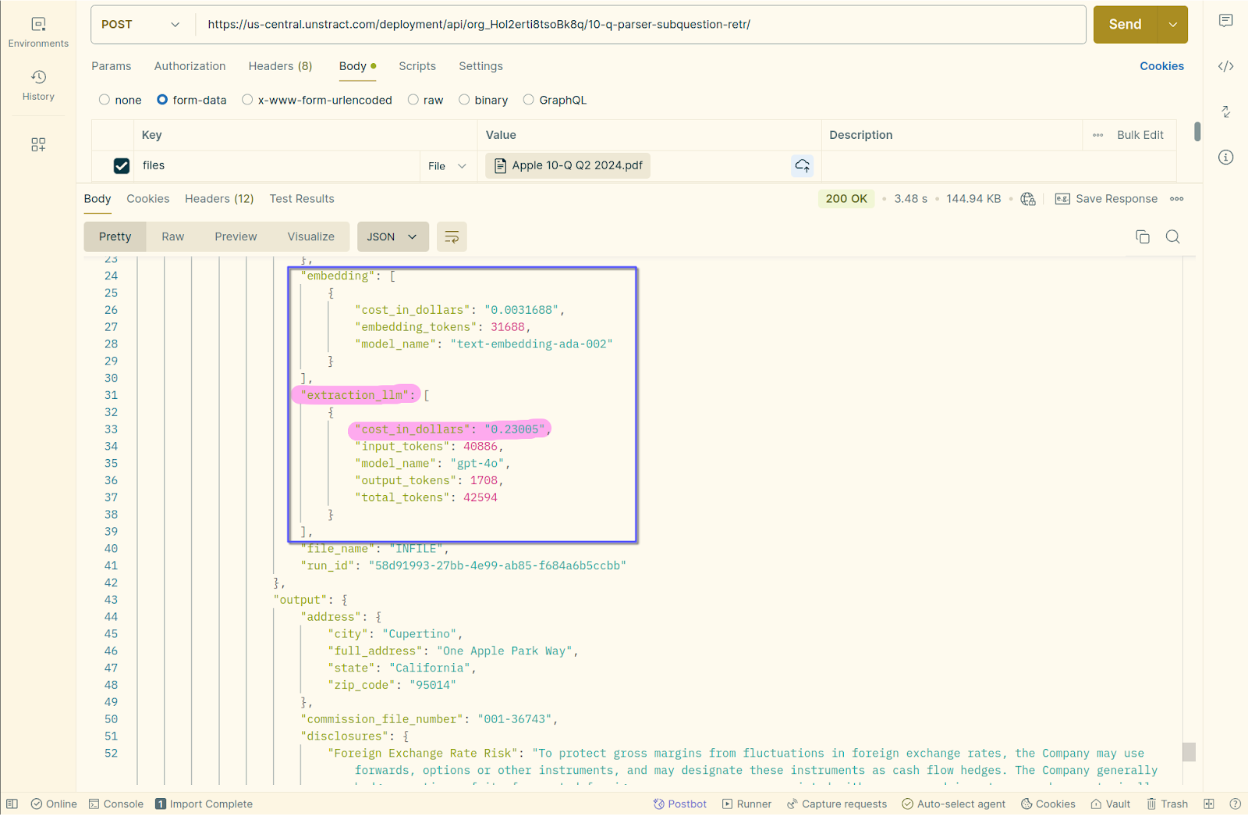
Task: Open the Cookies link under Send
Action: pyautogui.click(x=1161, y=66)
